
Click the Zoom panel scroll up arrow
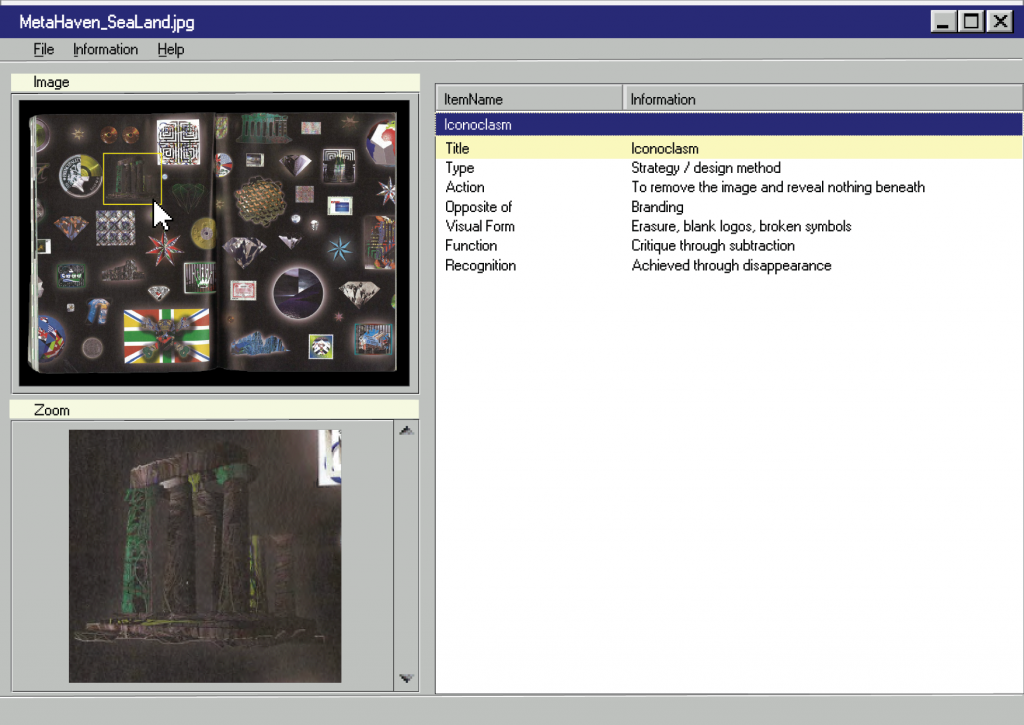click(406, 431)
